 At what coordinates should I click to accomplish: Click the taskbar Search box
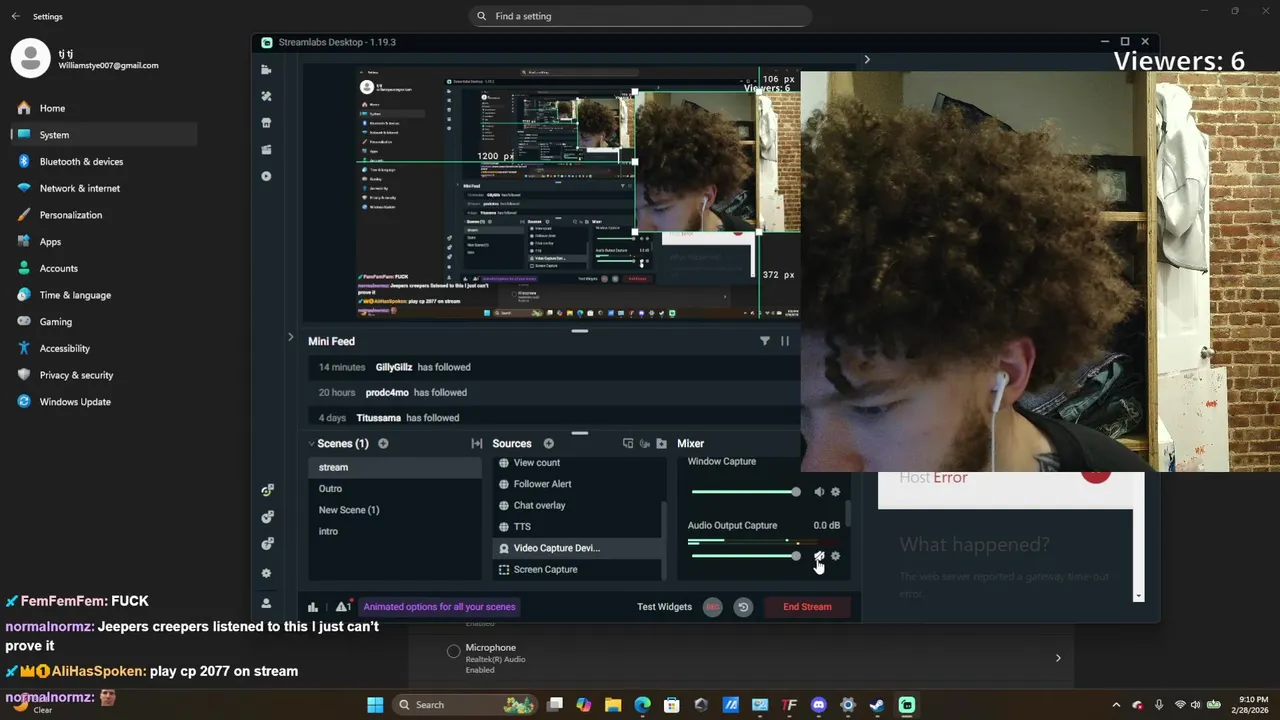[x=464, y=705]
